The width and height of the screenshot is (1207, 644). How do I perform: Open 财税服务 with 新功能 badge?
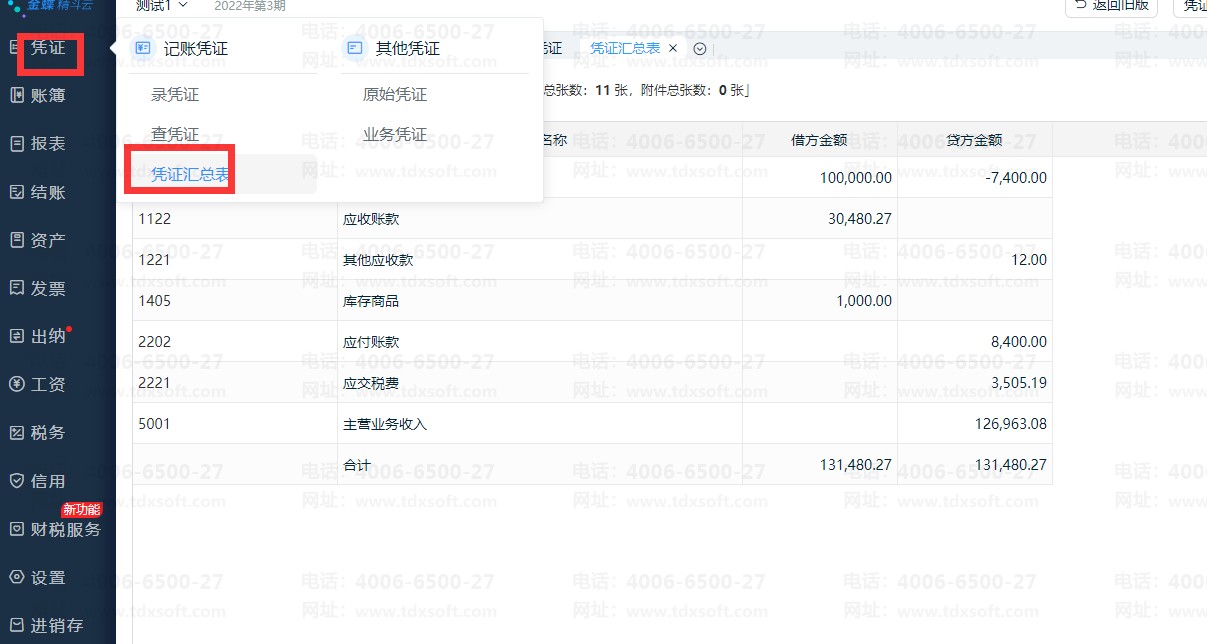point(56,529)
